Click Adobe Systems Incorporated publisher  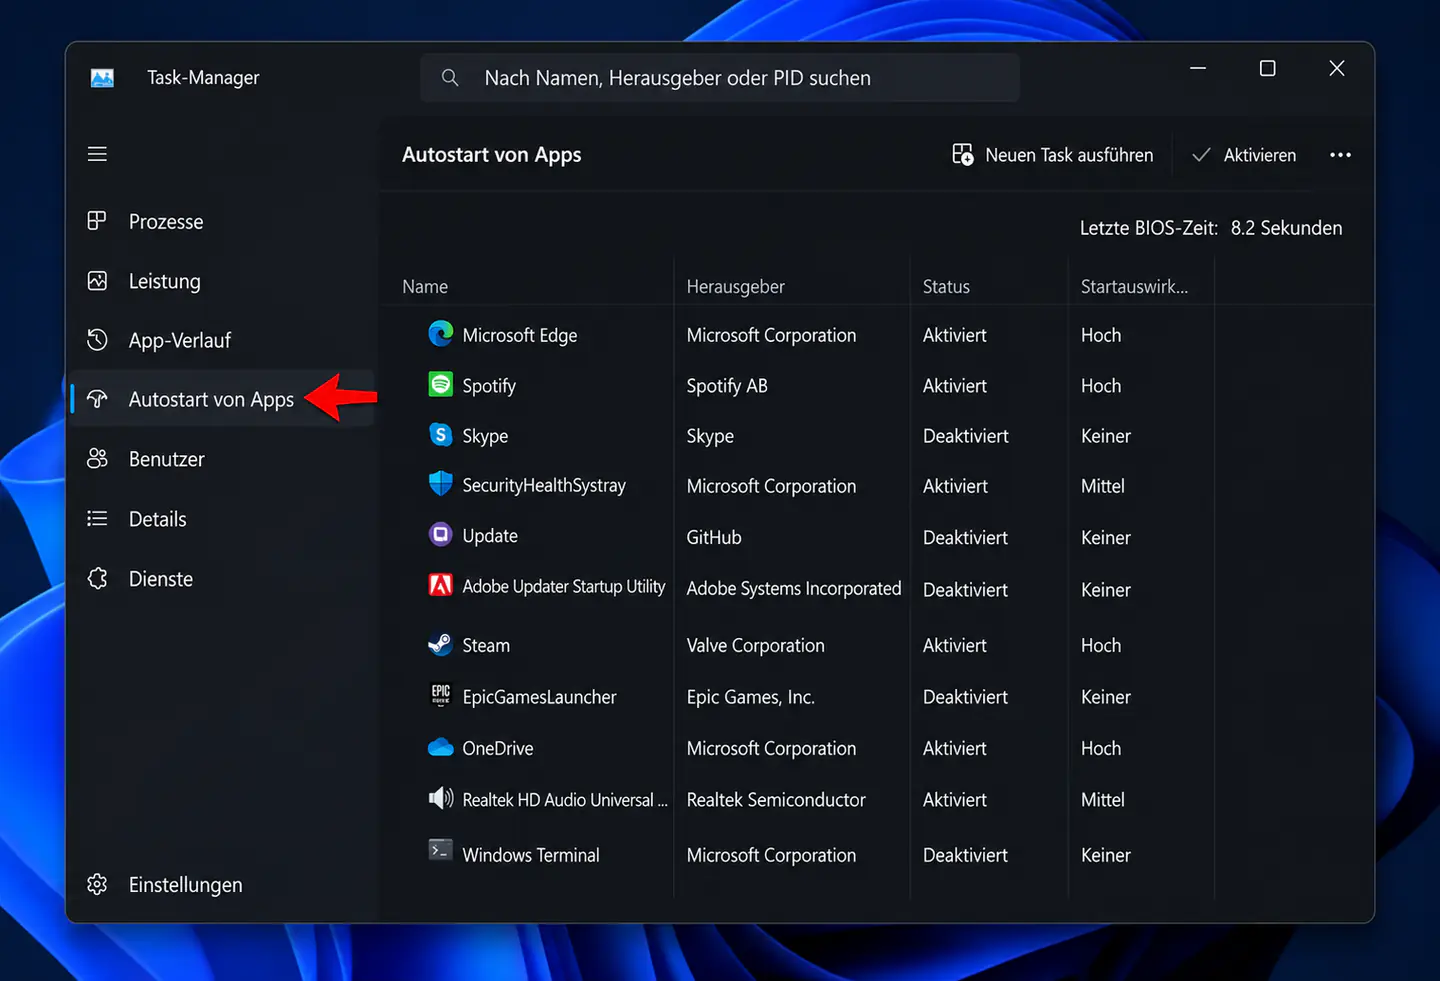(x=794, y=589)
